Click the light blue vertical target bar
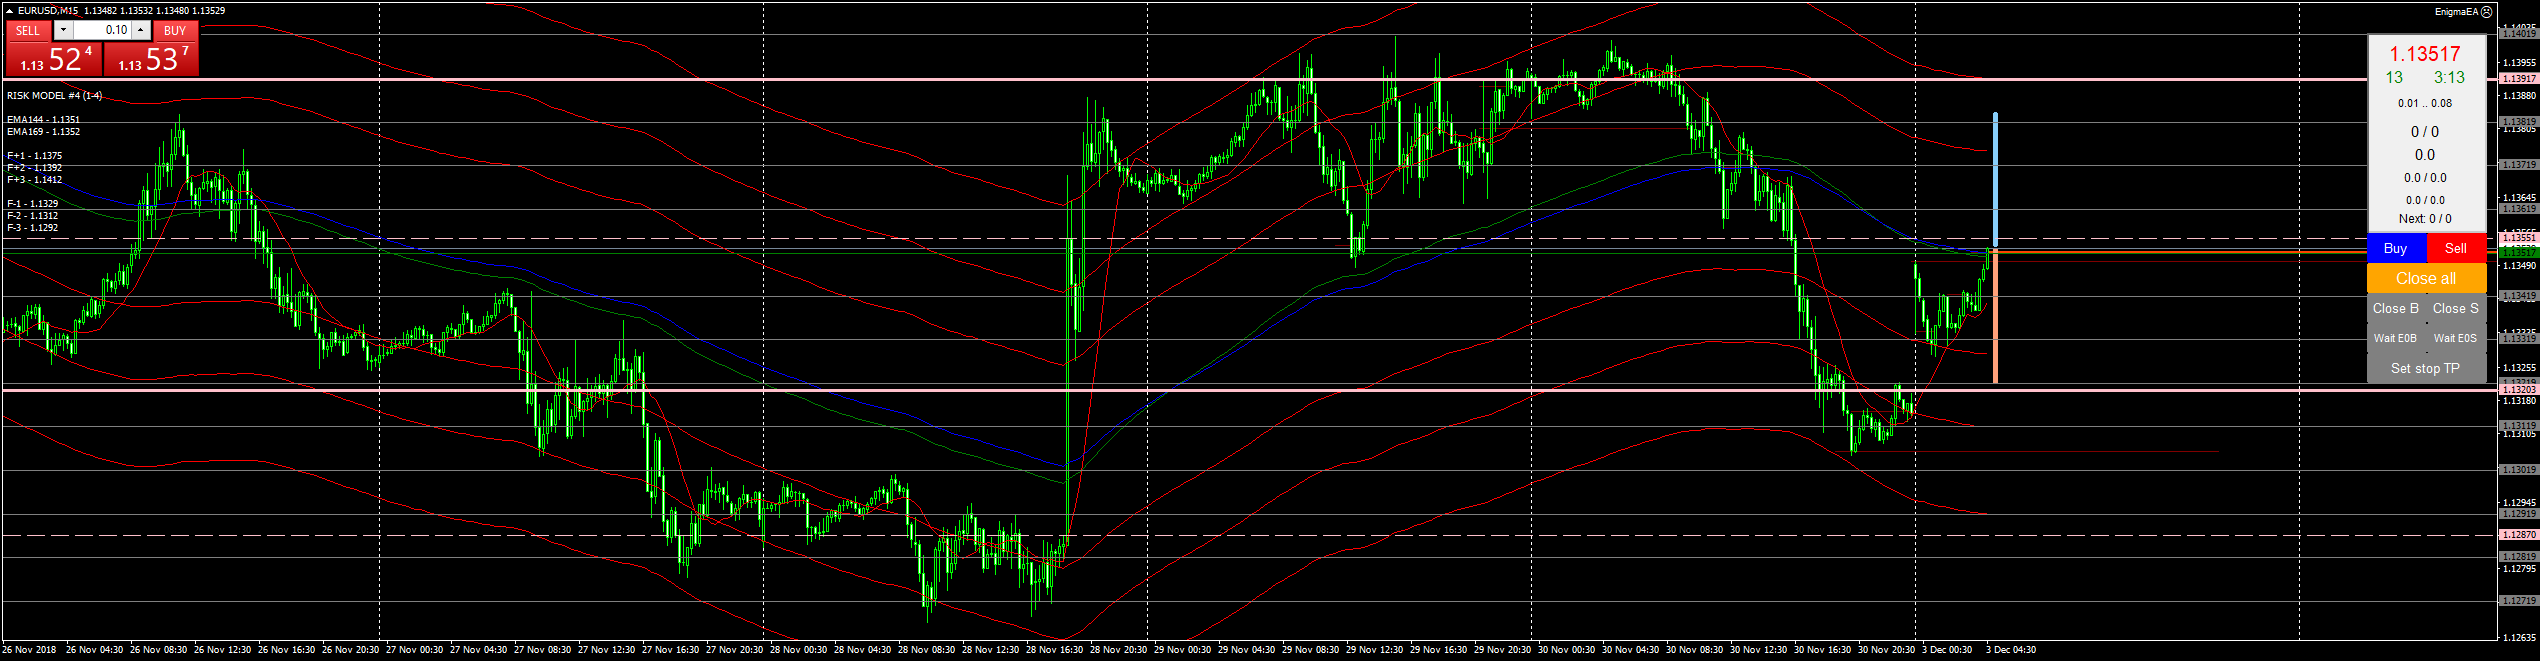Image resolution: width=2540 pixels, height=661 pixels. click(x=1995, y=180)
